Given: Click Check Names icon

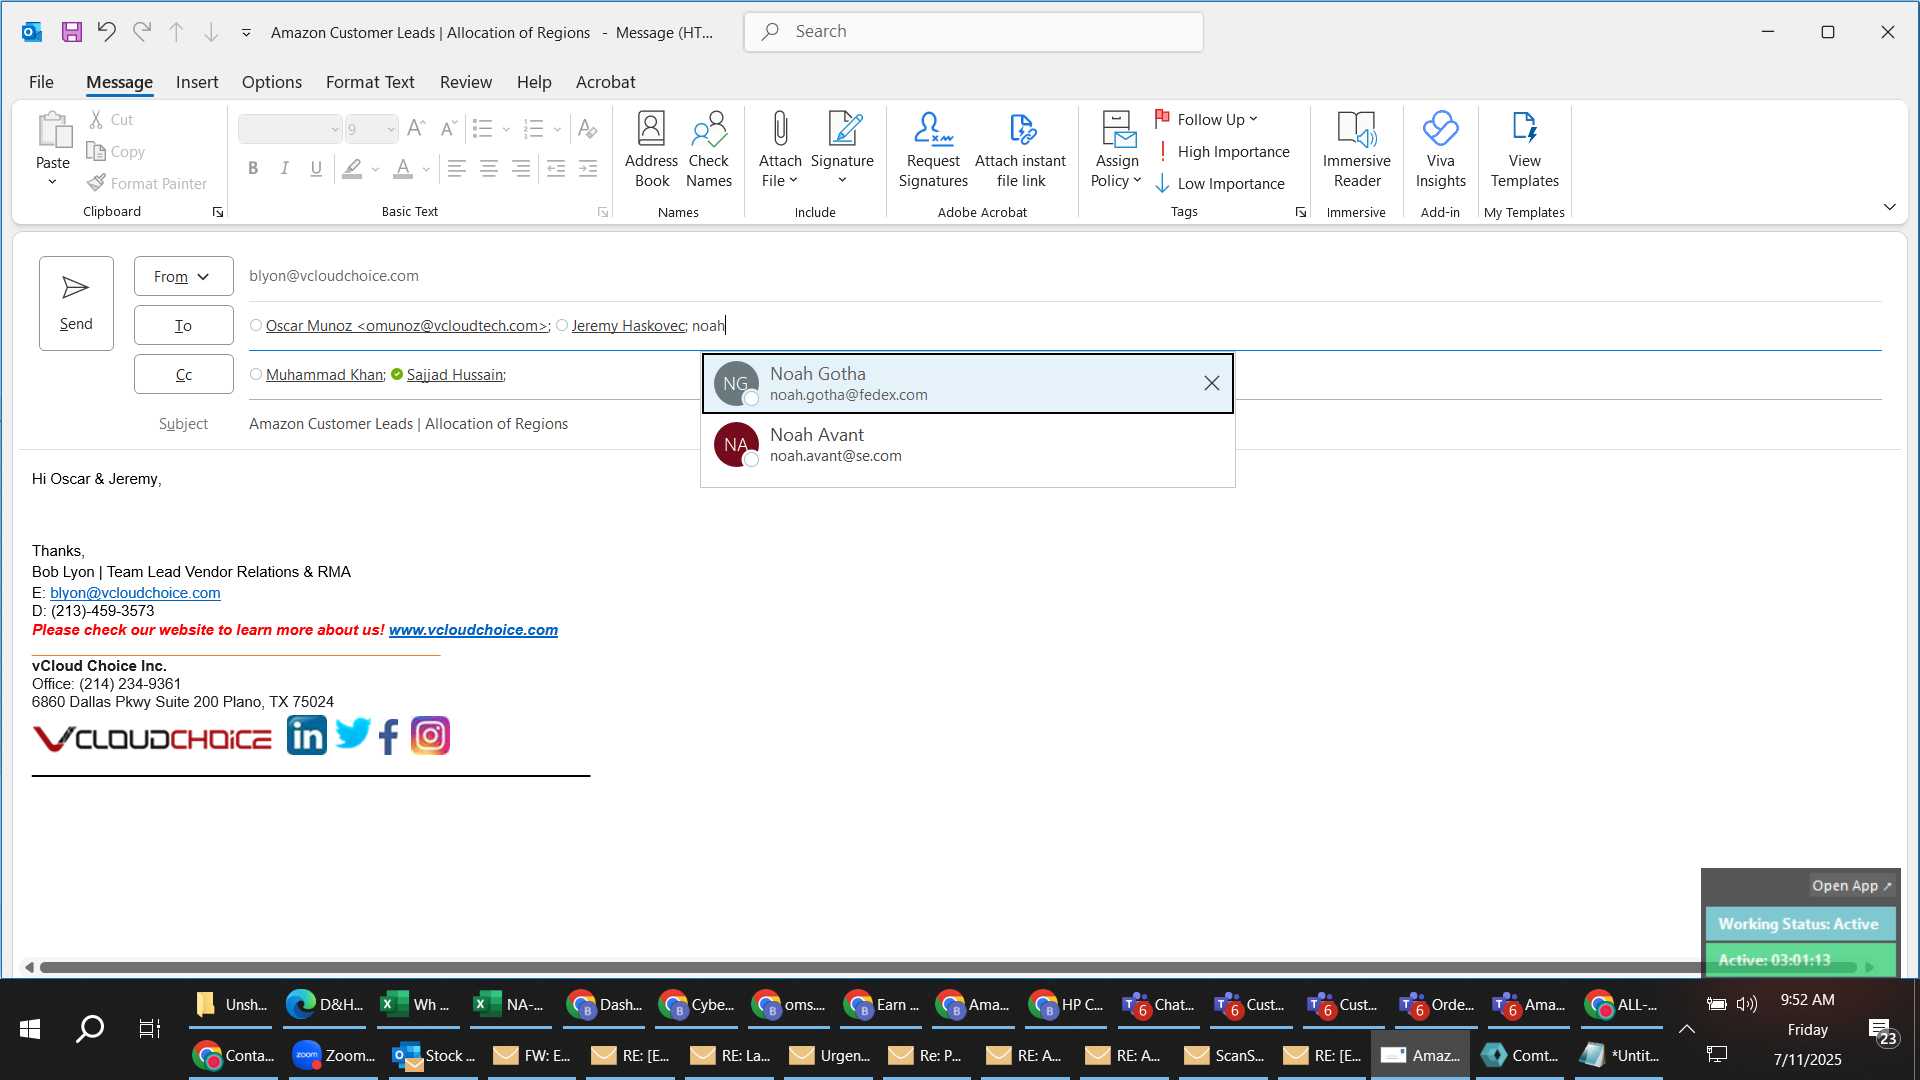Looking at the screenshot, I should 709,149.
